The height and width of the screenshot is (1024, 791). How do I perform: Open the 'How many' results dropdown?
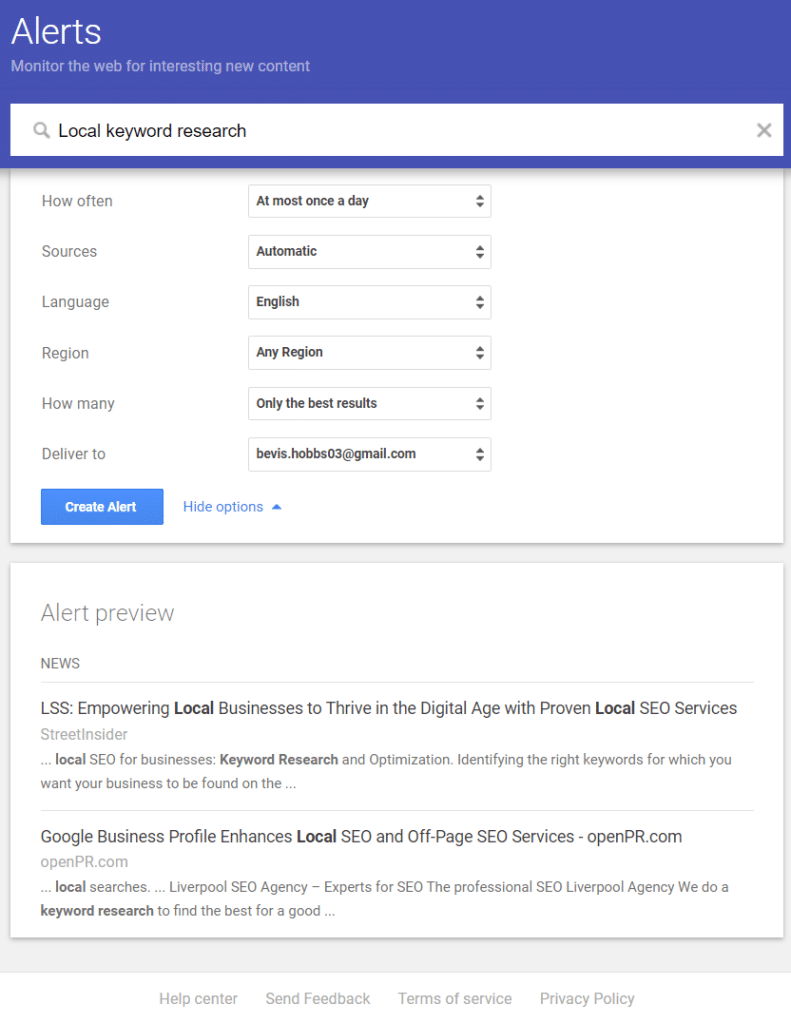pyautogui.click(x=369, y=403)
